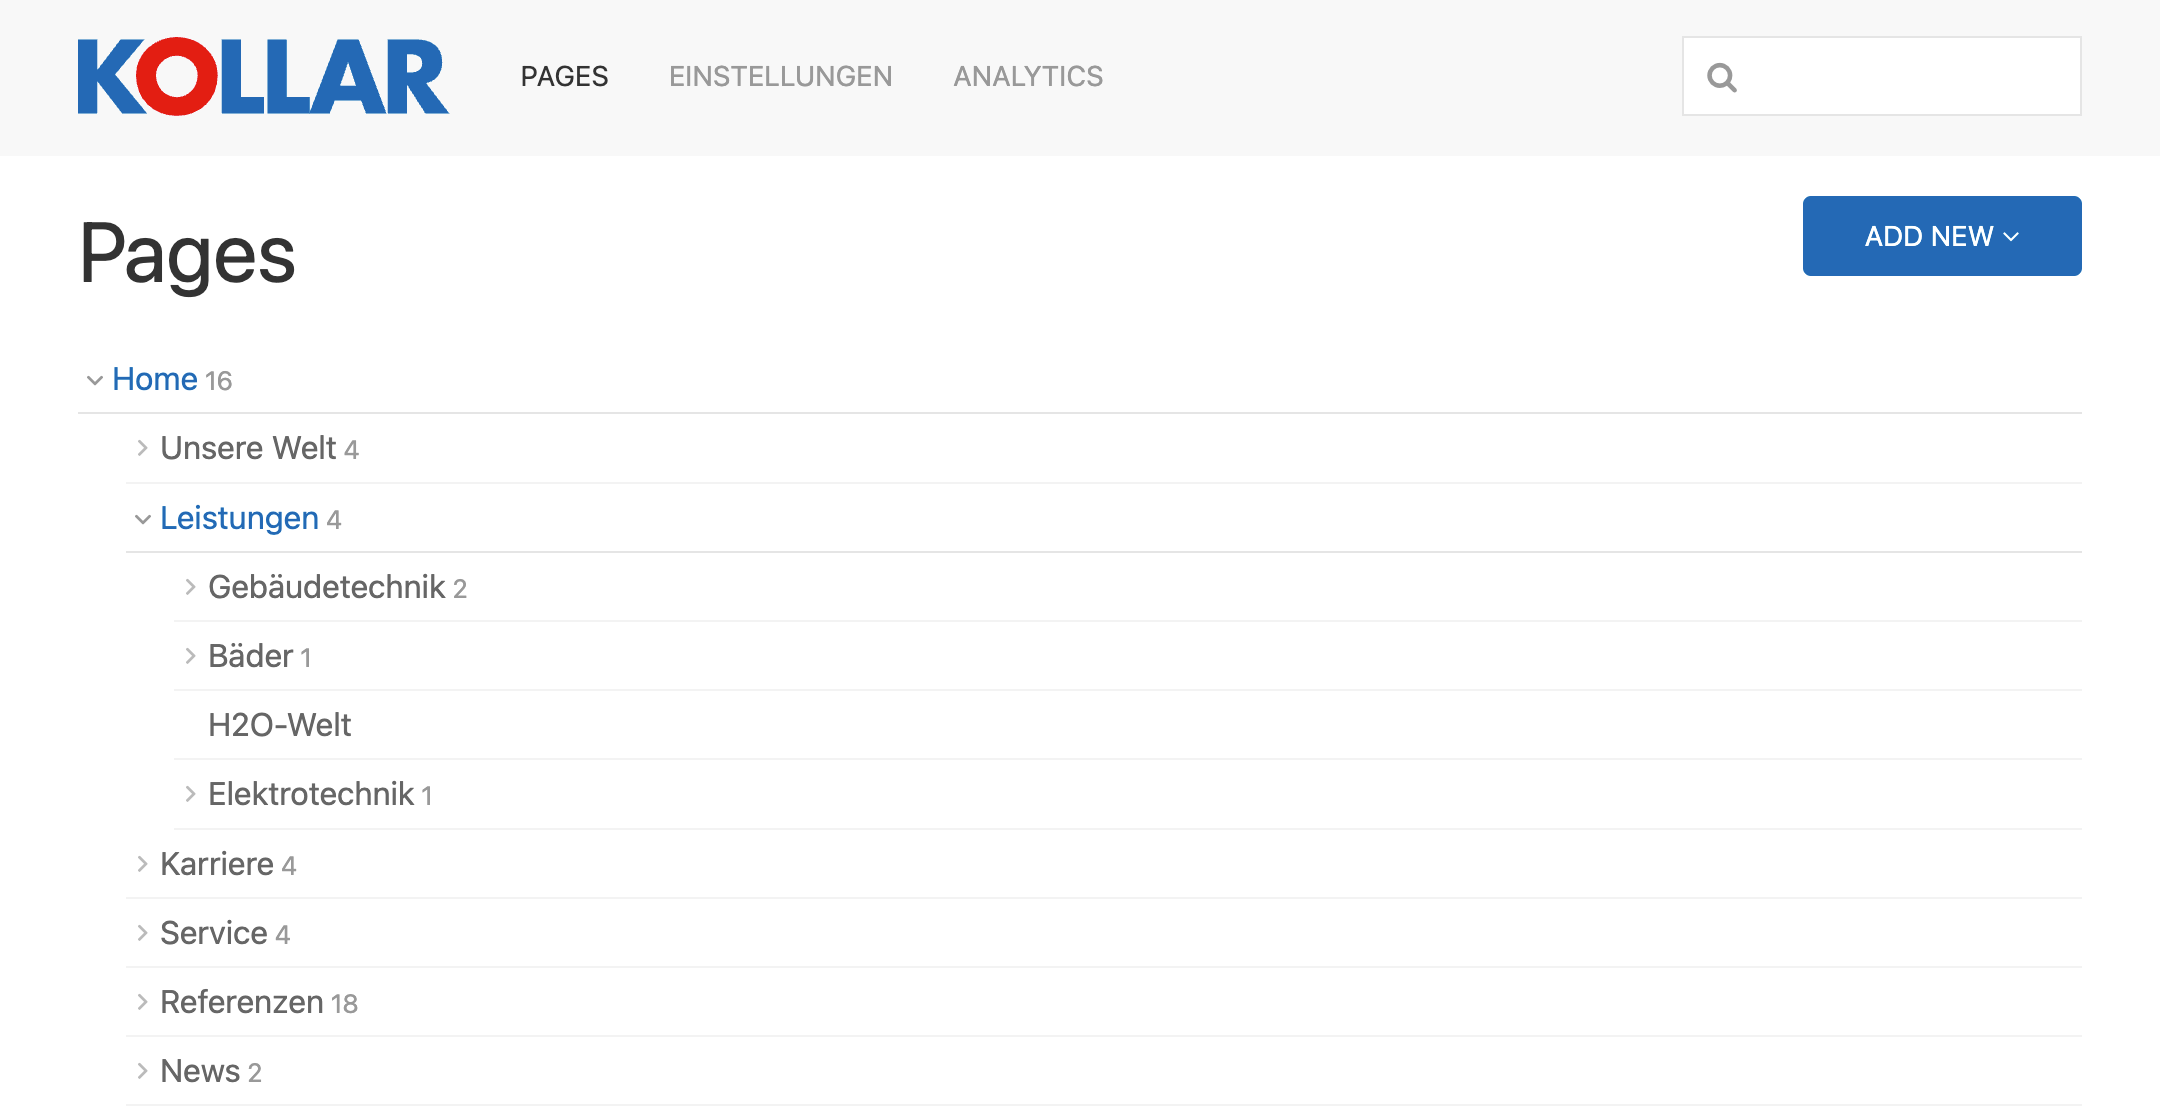Open the Pages menu item

pyautogui.click(x=564, y=77)
